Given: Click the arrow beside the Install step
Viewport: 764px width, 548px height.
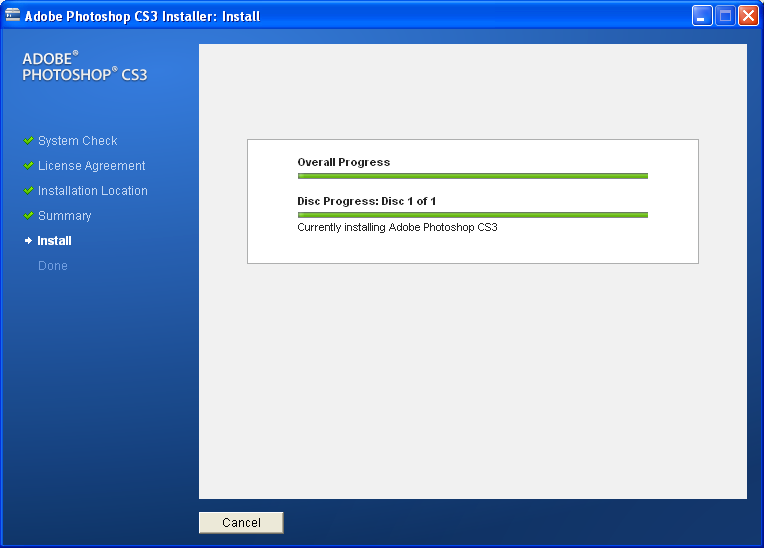Looking at the screenshot, I should [28, 241].
